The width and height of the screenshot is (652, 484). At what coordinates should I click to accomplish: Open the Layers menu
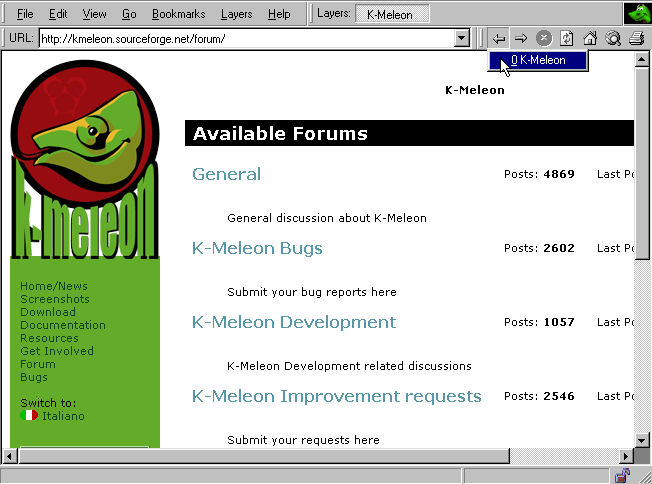[236, 14]
